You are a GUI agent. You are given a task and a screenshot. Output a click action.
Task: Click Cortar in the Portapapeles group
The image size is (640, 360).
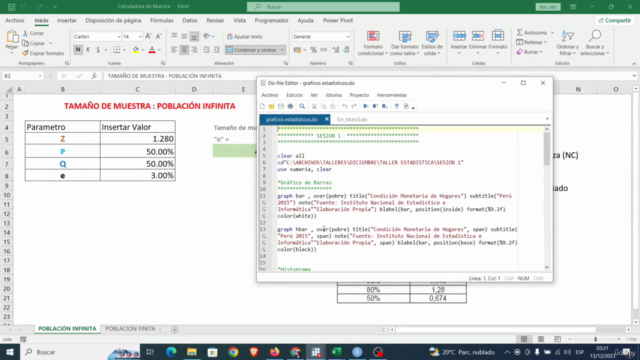click(33, 33)
